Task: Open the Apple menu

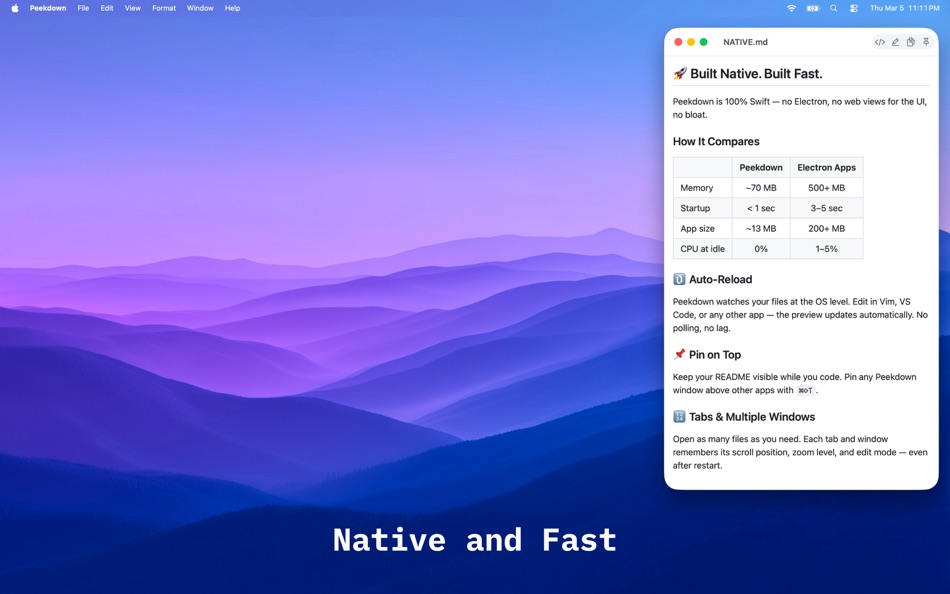Action: (15, 8)
